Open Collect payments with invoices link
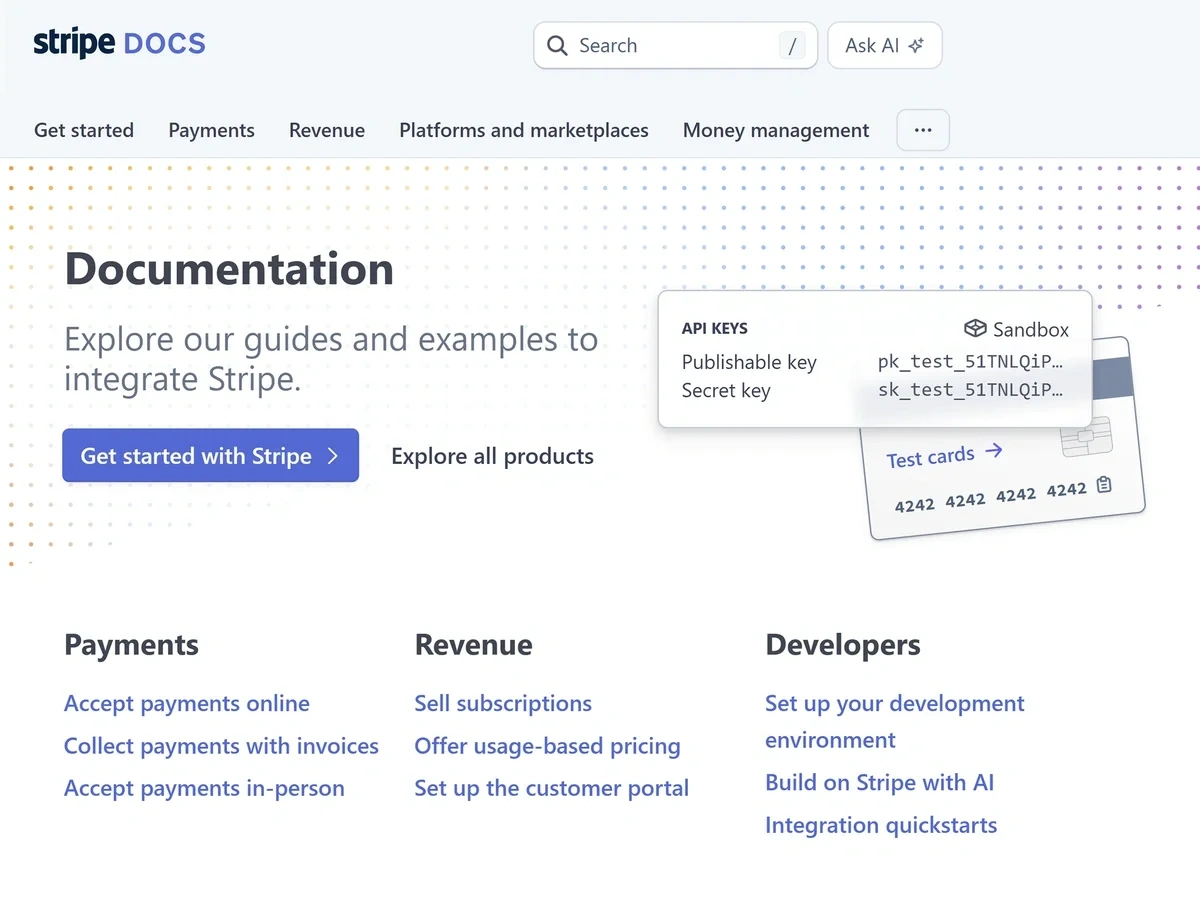Screen dimensions: 1200x900 (221, 746)
